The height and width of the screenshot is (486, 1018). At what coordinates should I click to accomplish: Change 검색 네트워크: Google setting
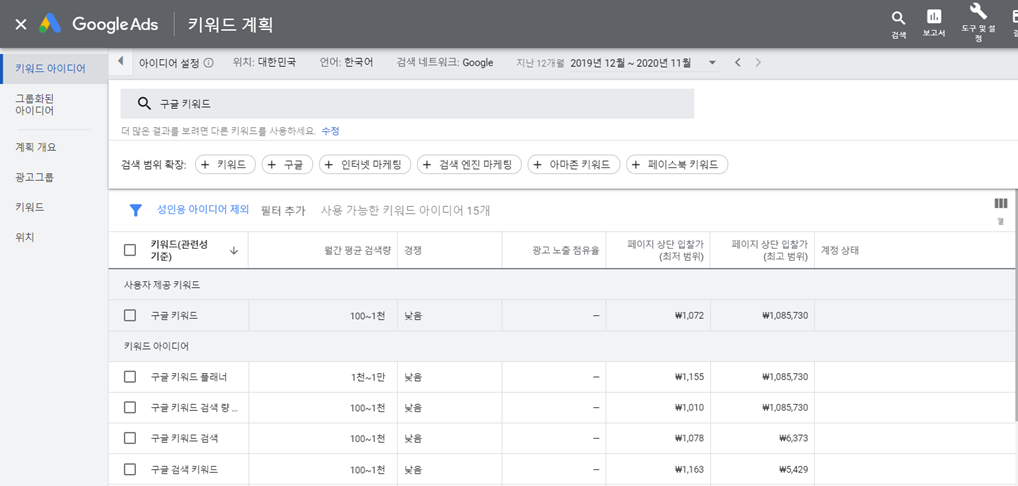tap(445, 63)
